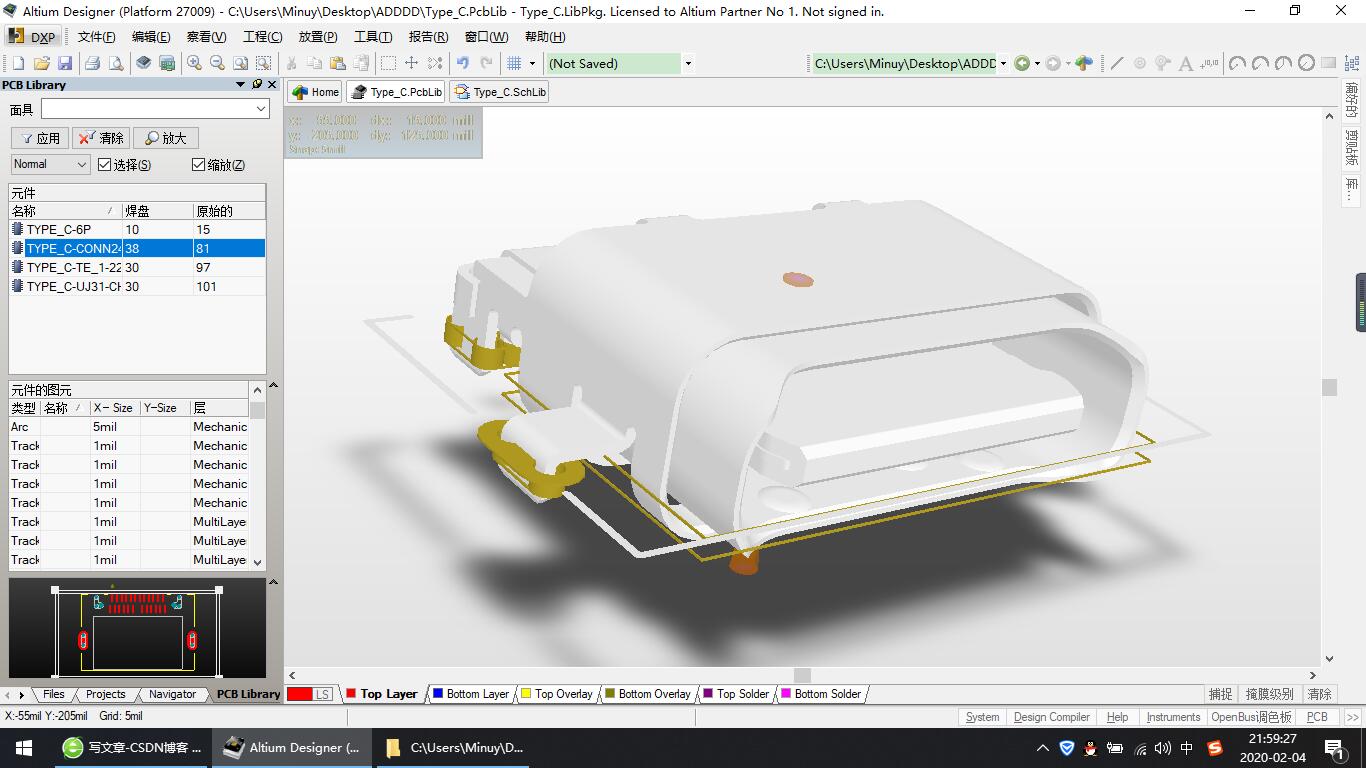Image resolution: width=1366 pixels, height=768 pixels.
Task: Click the paste clipboard toolbar icon
Action: click(338, 63)
